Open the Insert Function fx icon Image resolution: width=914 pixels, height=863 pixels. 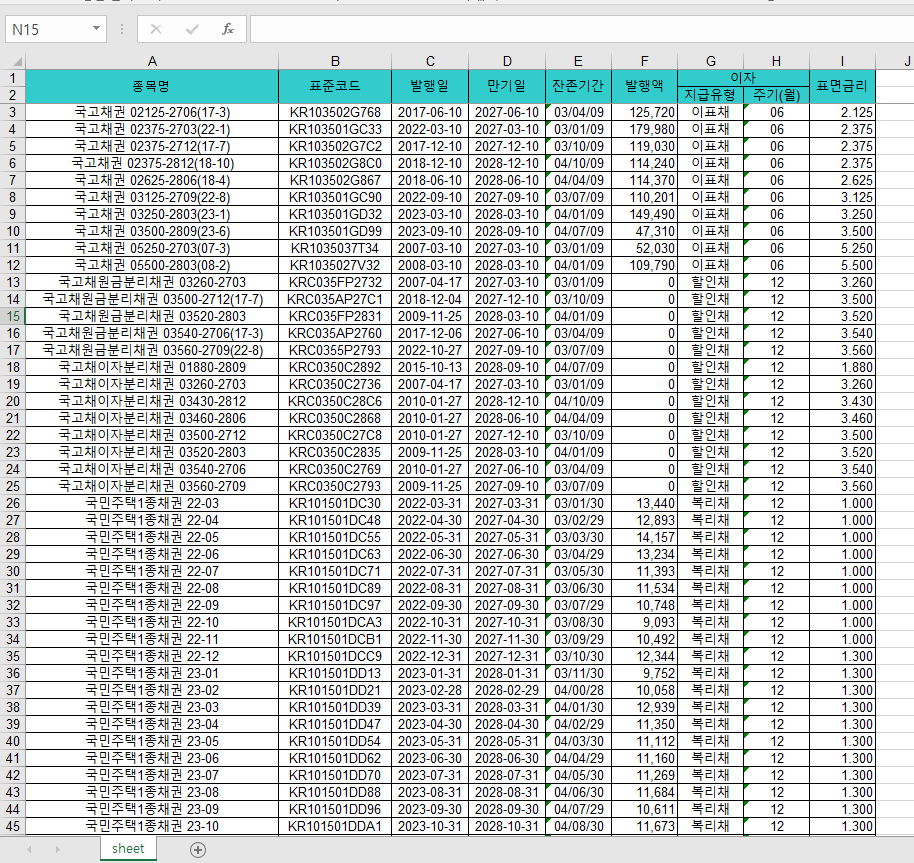pyautogui.click(x=228, y=29)
